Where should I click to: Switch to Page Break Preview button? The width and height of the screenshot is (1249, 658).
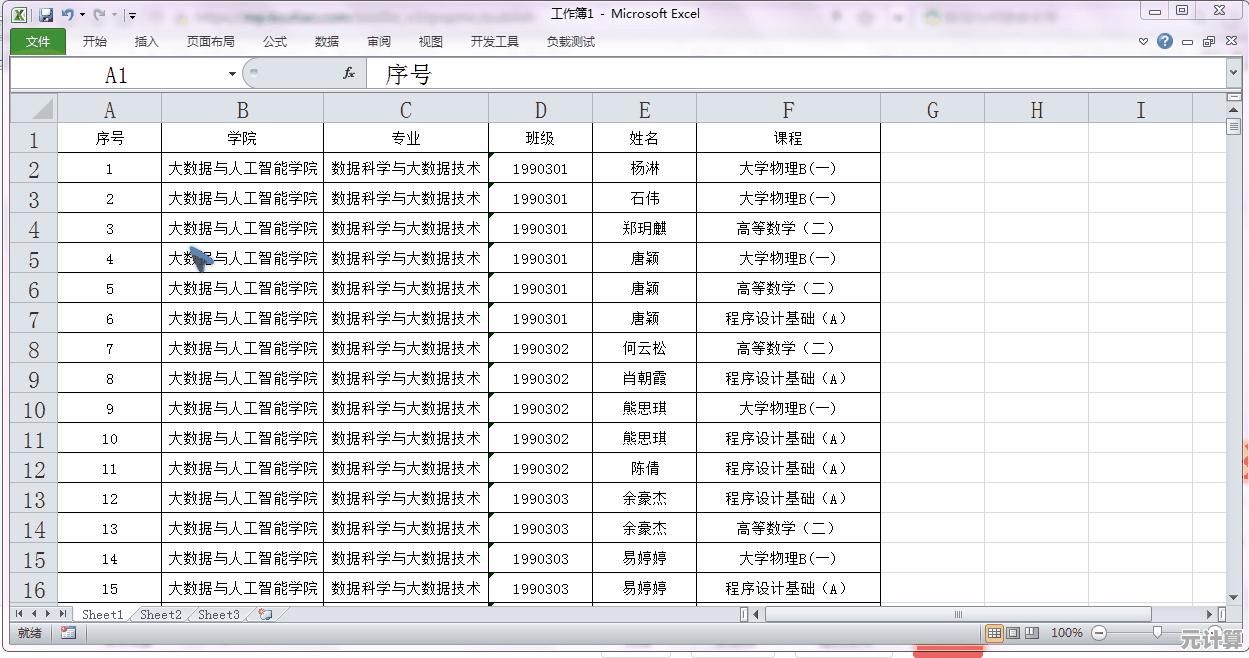click(1032, 633)
